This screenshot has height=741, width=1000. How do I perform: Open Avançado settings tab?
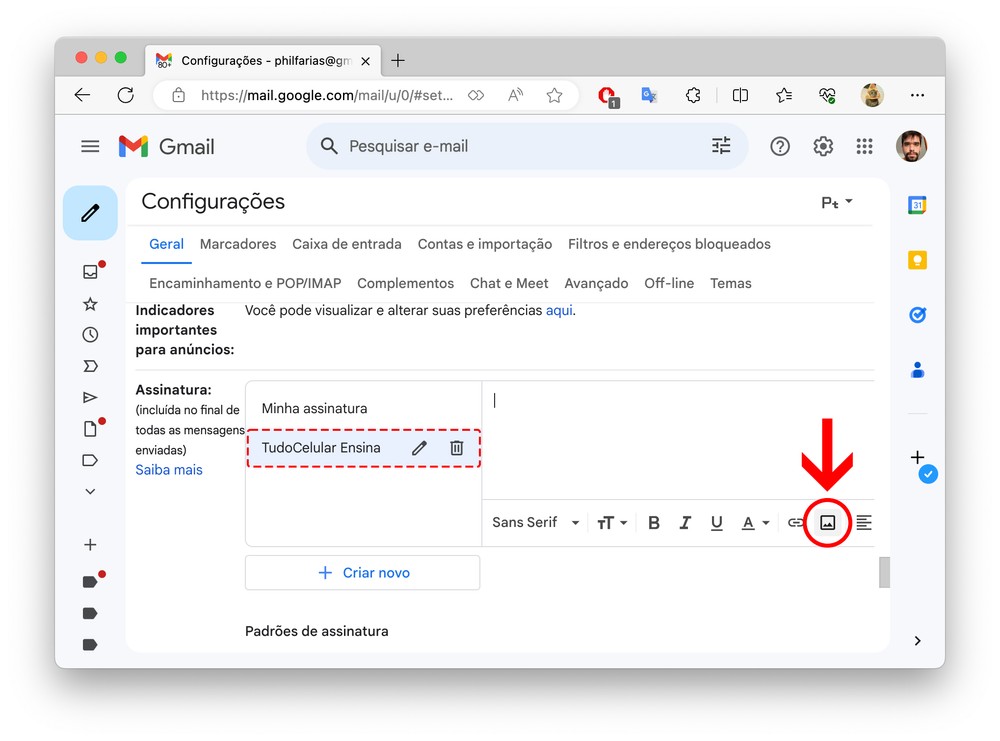[x=596, y=283]
